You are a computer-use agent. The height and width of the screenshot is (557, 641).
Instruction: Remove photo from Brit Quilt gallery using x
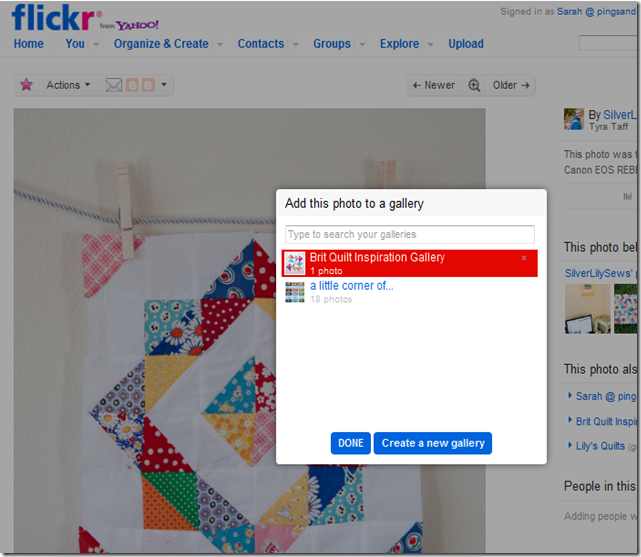pos(524,258)
